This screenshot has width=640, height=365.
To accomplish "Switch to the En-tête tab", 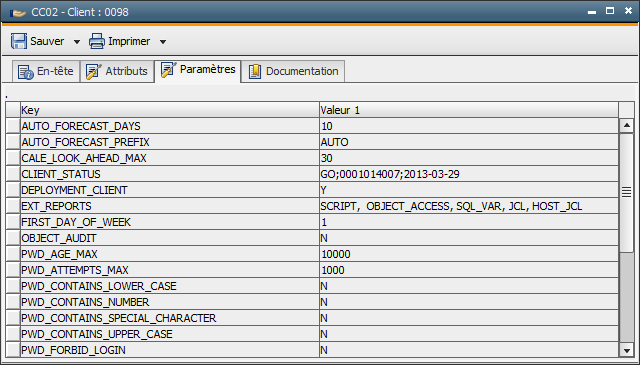I will [46, 71].
